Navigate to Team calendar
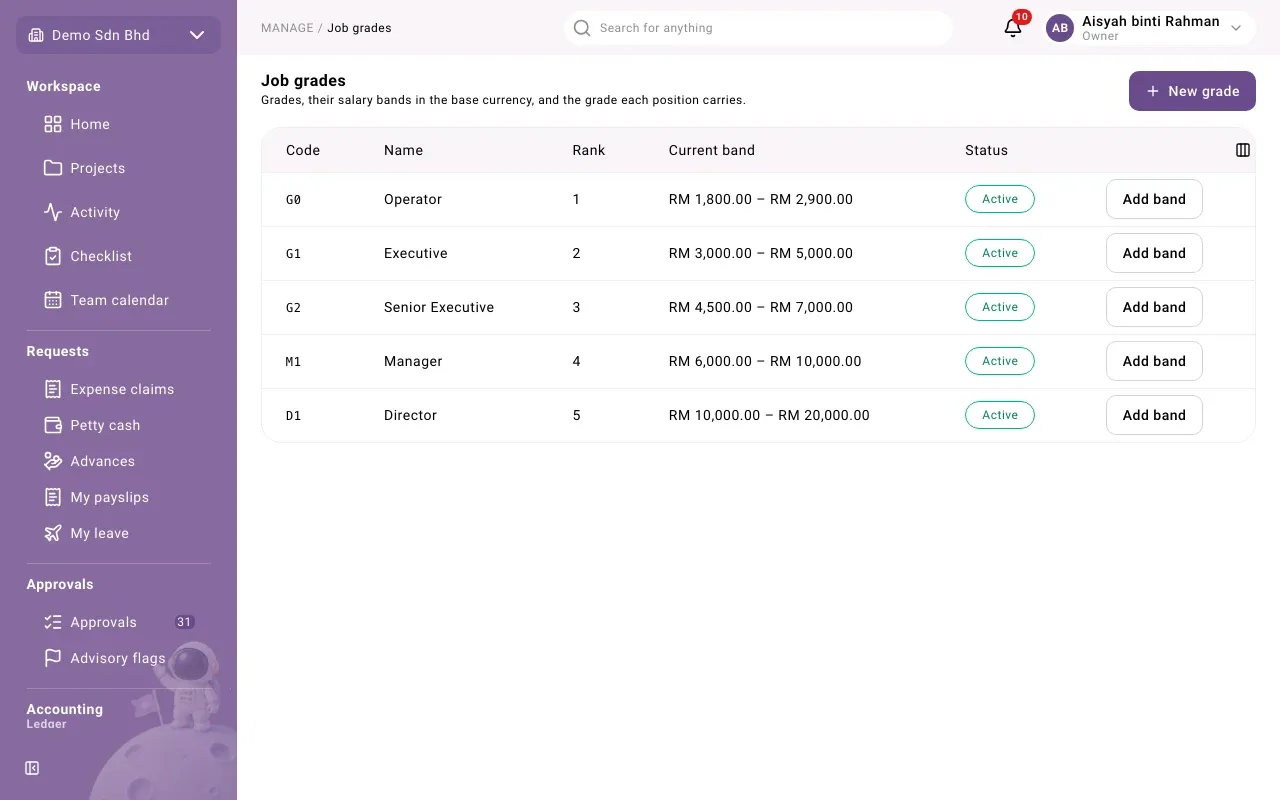Image resolution: width=1280 pixels, height=800 pixels. click(x=119, y=300)
